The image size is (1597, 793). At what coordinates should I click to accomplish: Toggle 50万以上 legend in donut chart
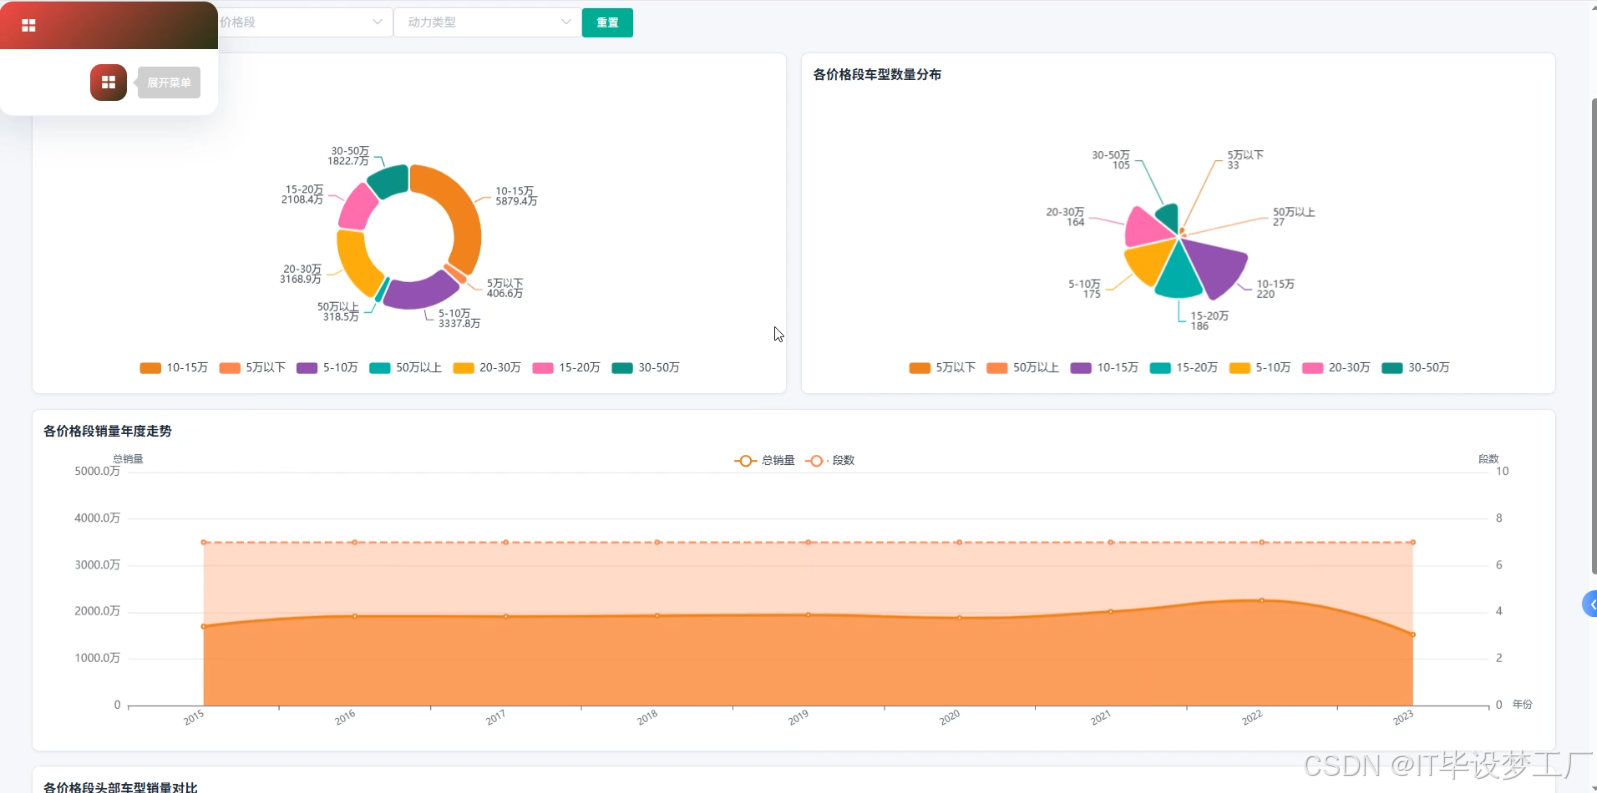point(406,368)
